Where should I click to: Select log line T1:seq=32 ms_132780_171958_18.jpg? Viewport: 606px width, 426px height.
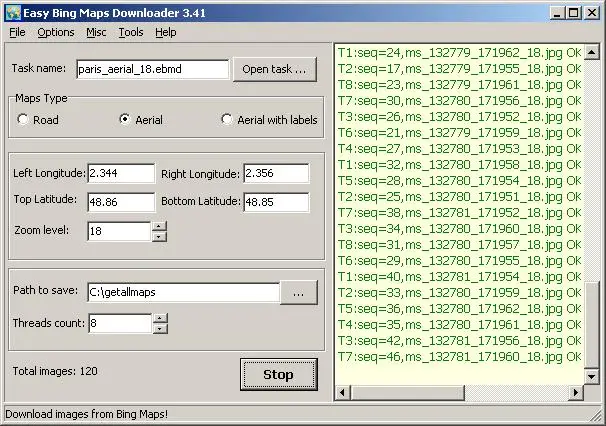460,165
